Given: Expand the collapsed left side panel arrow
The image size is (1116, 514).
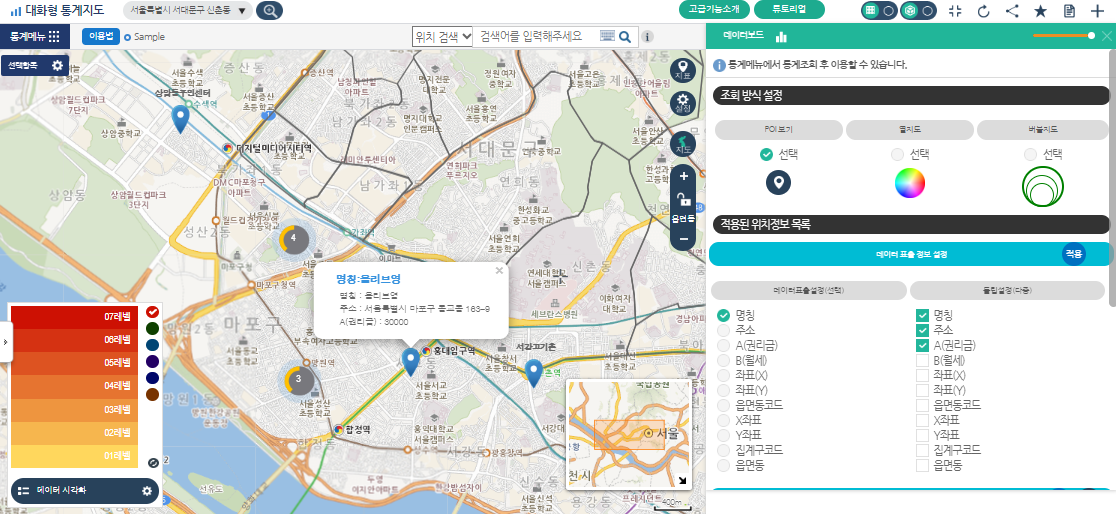Looking at the screenshot, I should 5,342.
